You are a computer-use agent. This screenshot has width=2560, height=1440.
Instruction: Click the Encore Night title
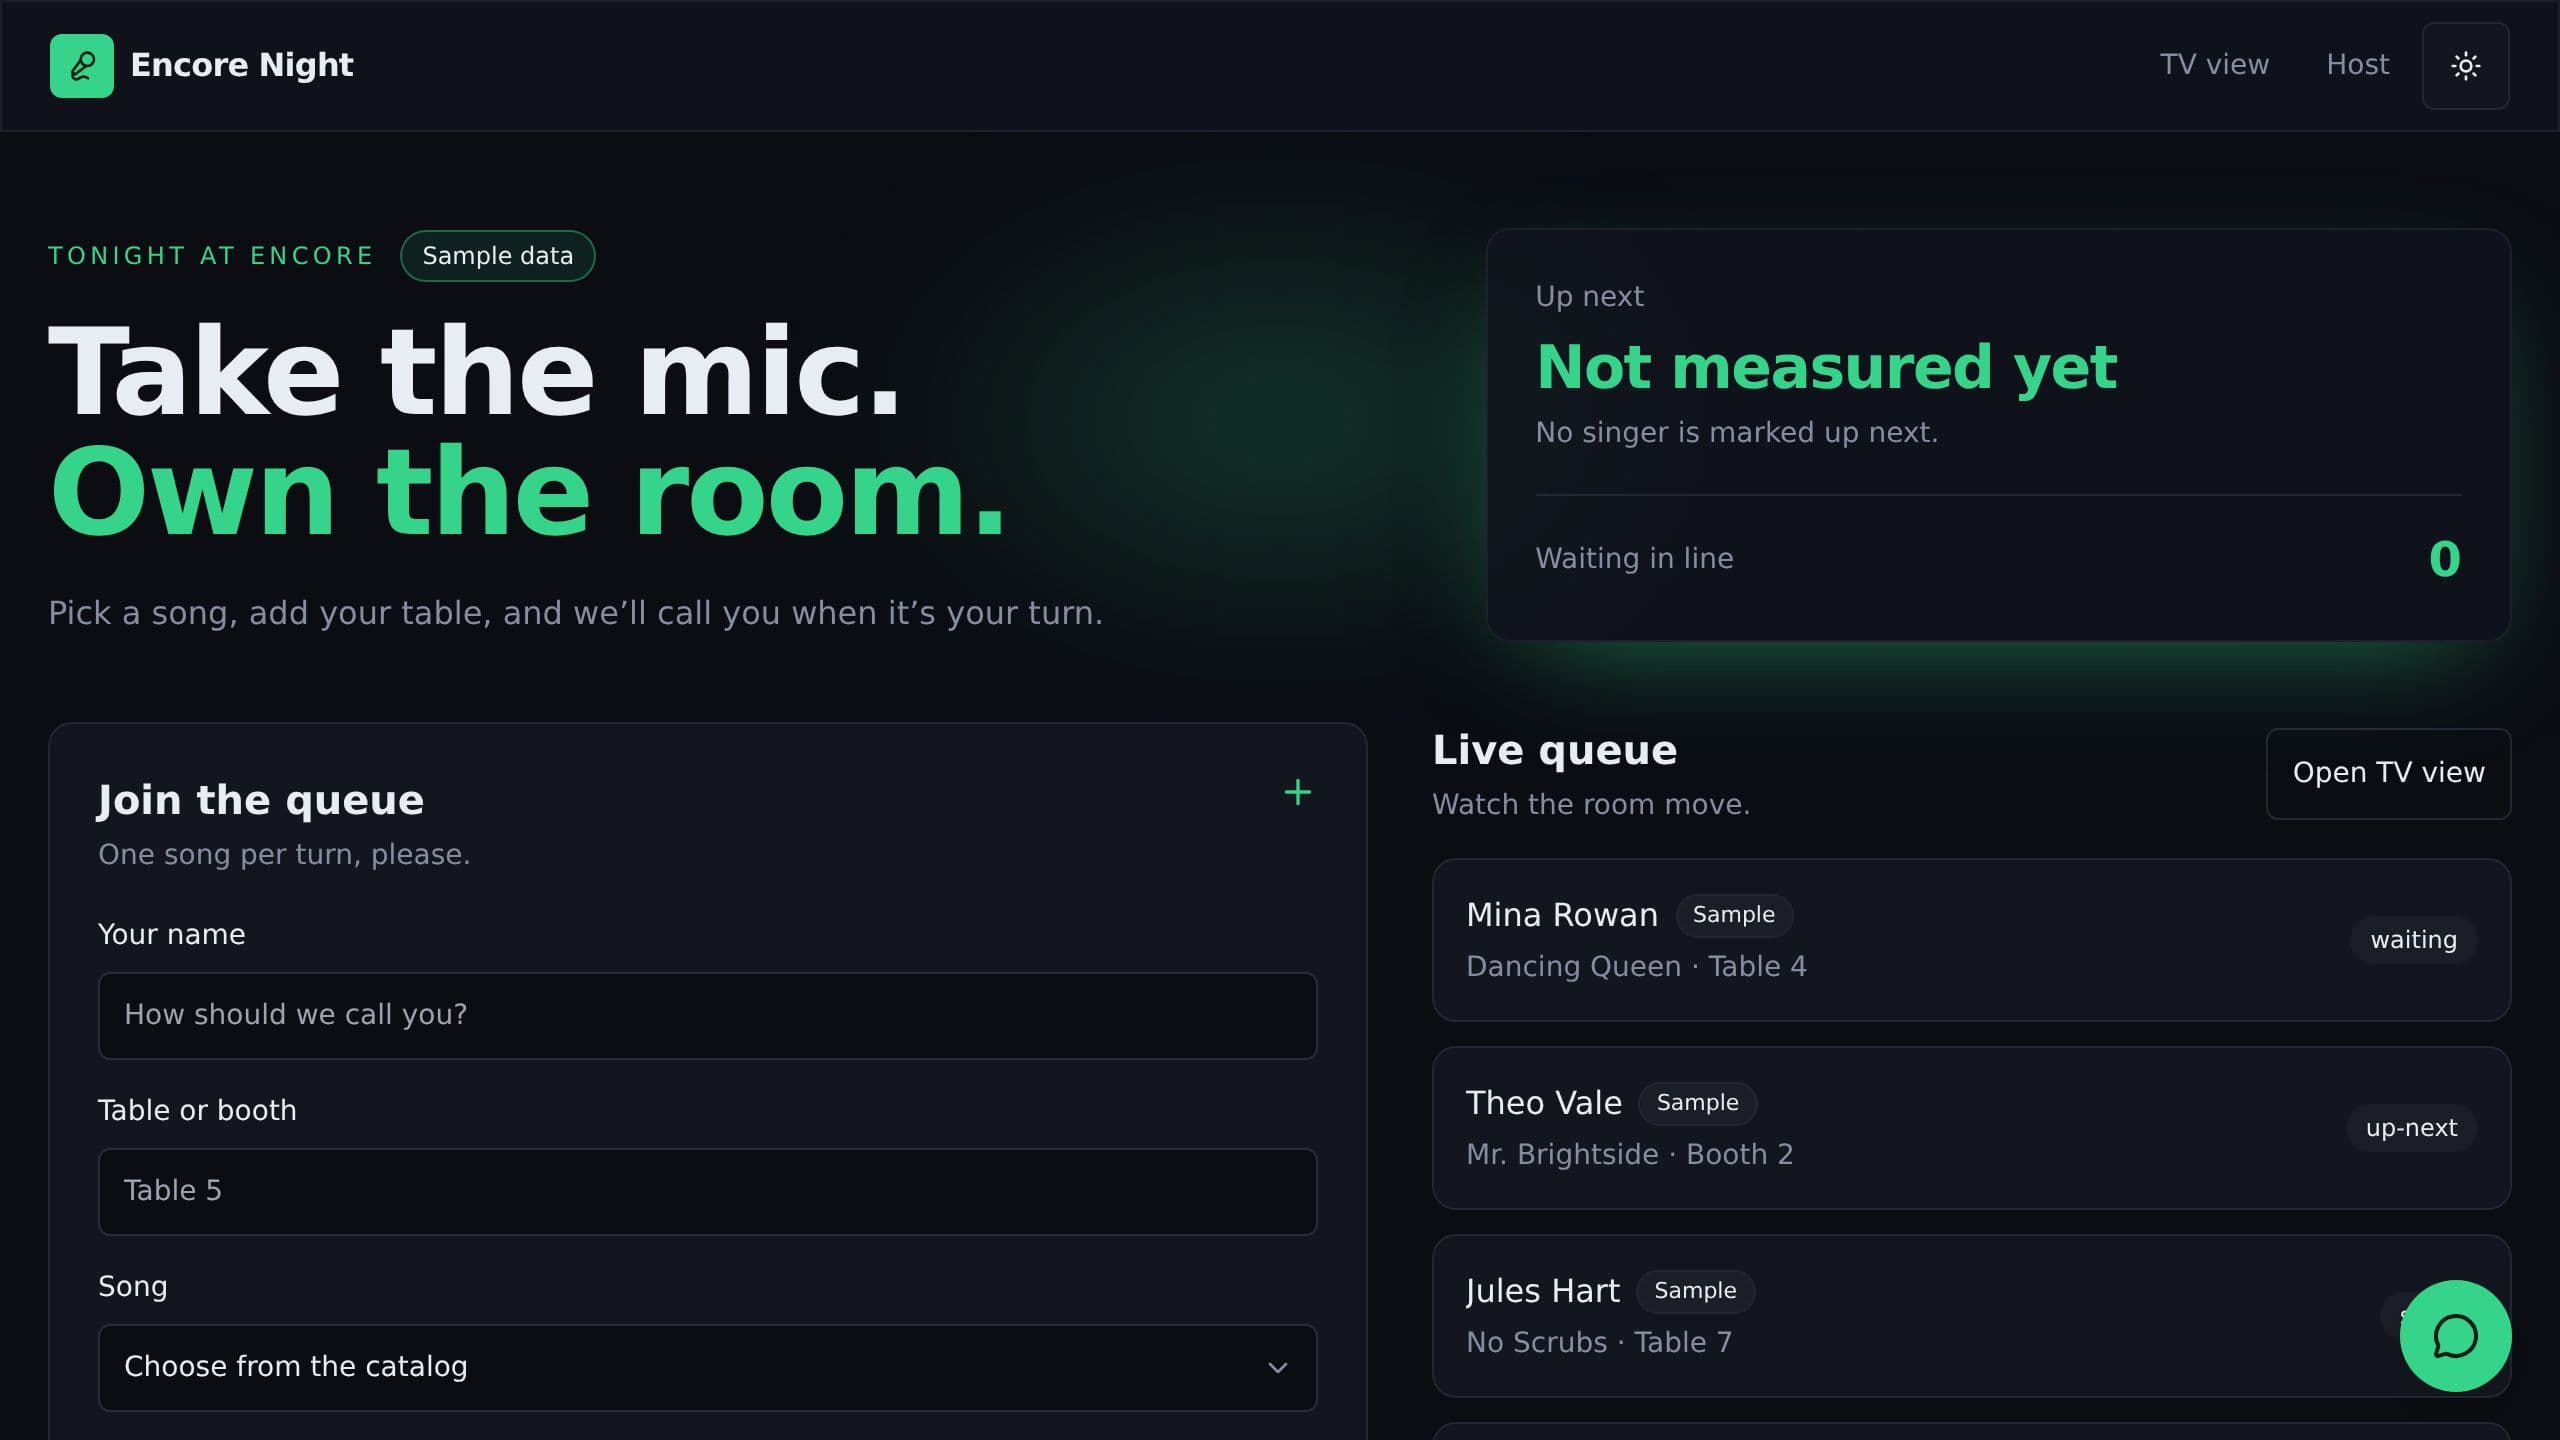pyautogui.click(x=242, y=65)
